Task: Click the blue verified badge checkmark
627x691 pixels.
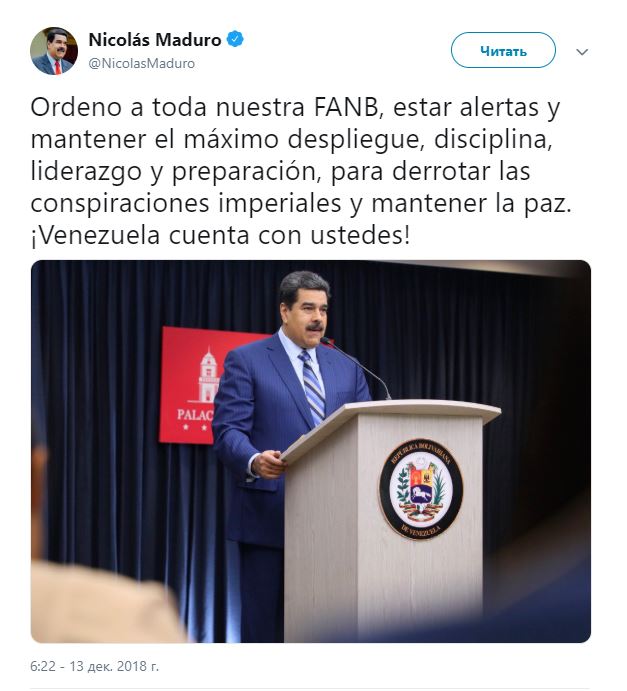Action: 235,40
